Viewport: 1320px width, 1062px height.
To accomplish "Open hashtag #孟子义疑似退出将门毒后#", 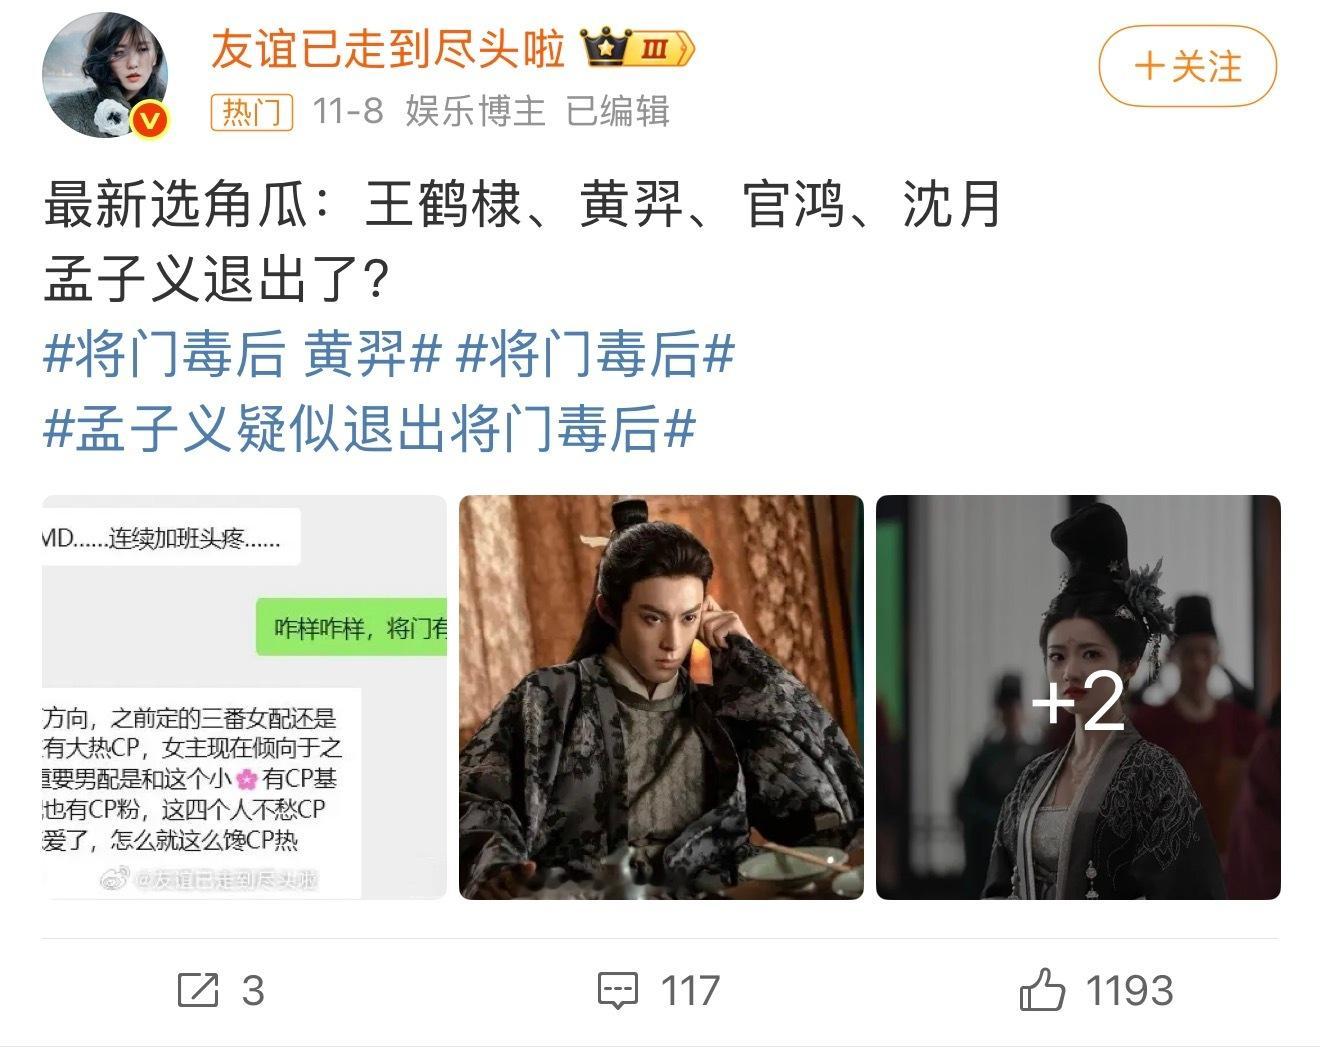I will pos(370,429).
